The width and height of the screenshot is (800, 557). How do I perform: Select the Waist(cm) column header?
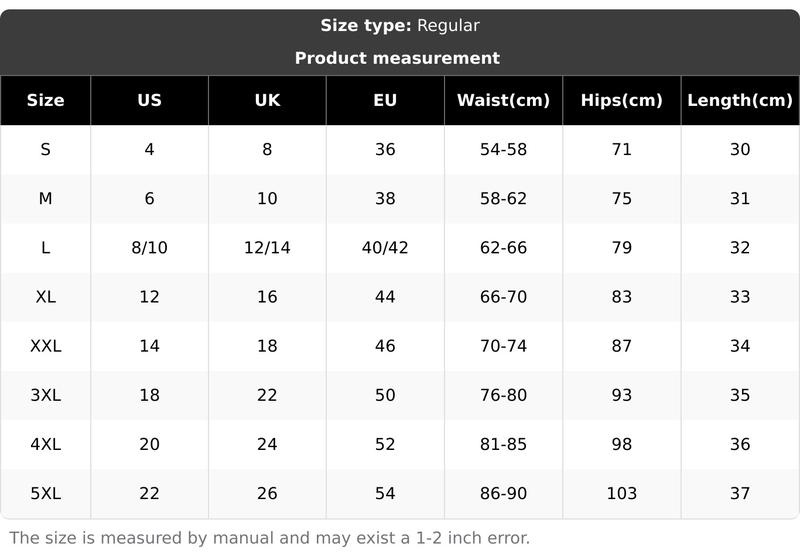tap(503, 100)
